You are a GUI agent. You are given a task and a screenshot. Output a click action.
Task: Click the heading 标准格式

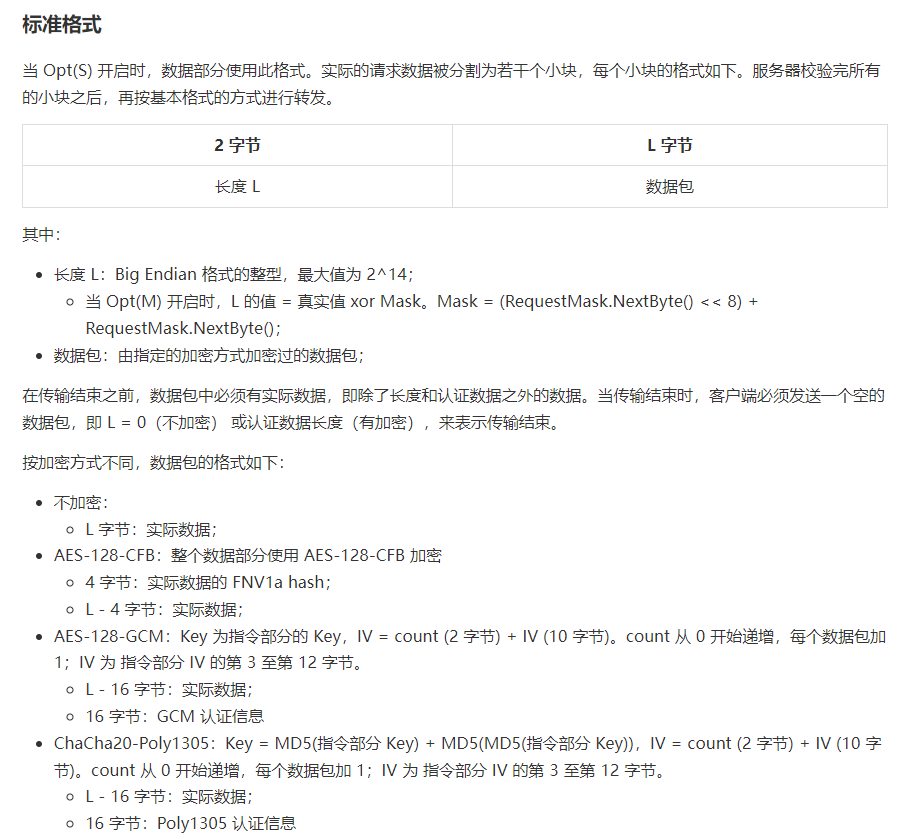coord(62,25)
